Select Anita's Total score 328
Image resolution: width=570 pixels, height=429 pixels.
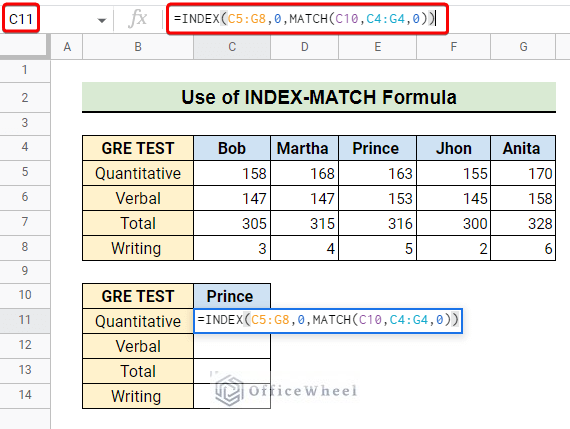pyautogui.click(x=523, y=223)
